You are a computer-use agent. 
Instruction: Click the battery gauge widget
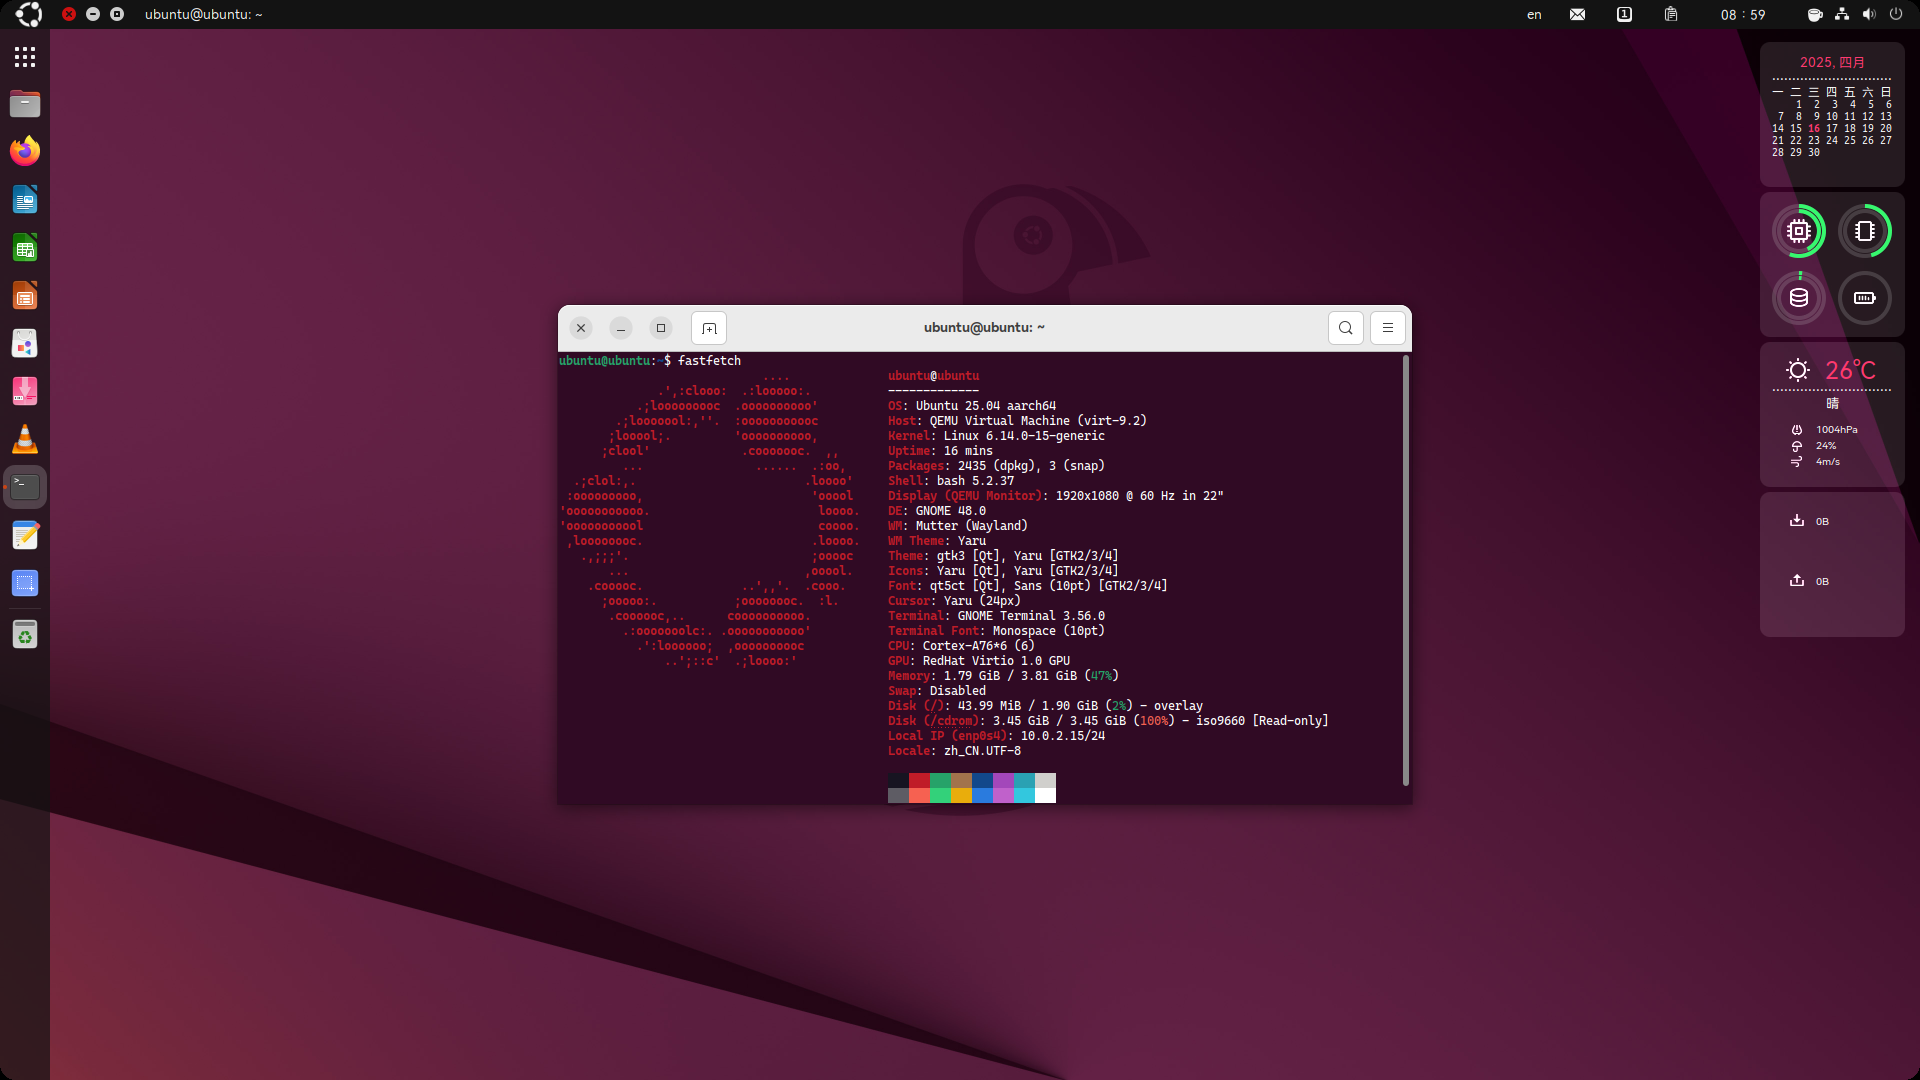pyautogui.click(x=1865, y=298)
